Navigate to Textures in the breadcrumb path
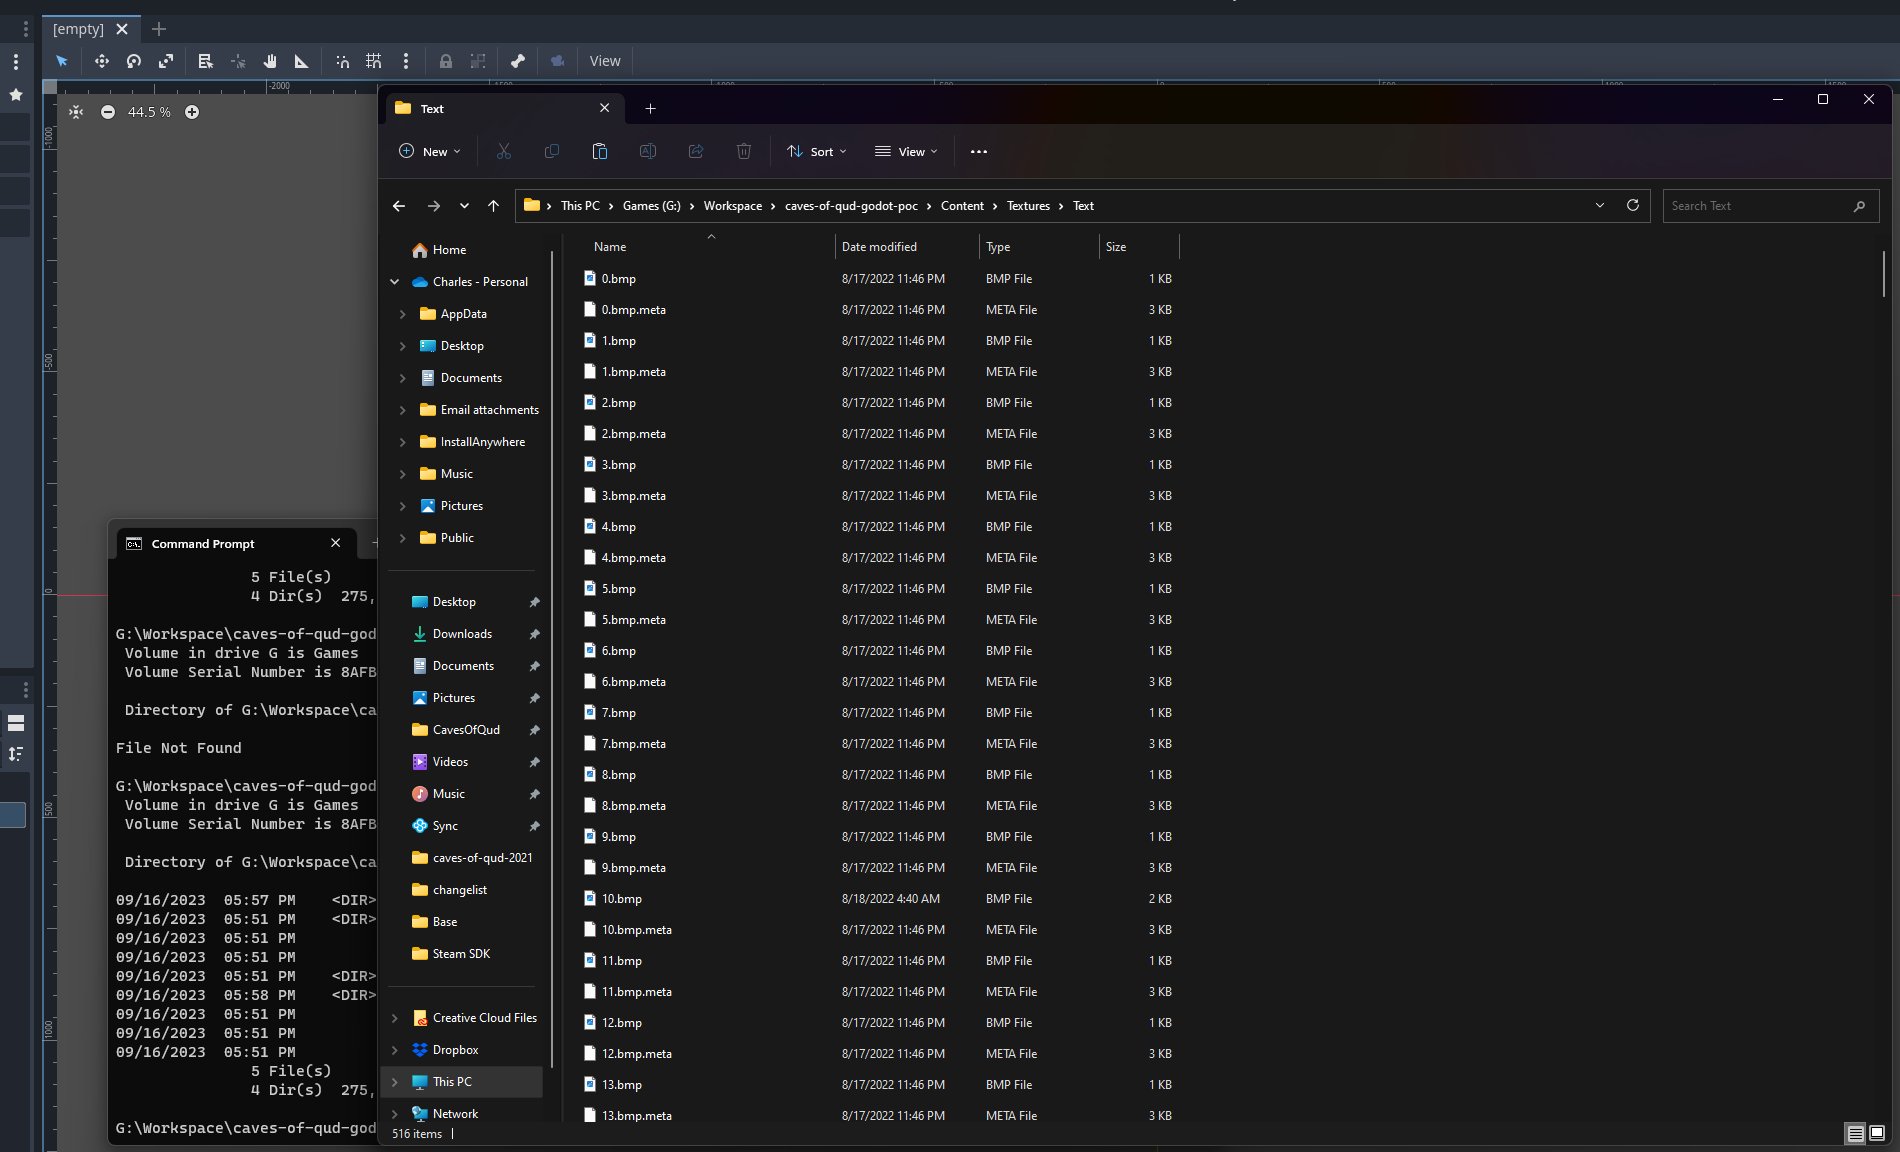 coord(1028,206)
